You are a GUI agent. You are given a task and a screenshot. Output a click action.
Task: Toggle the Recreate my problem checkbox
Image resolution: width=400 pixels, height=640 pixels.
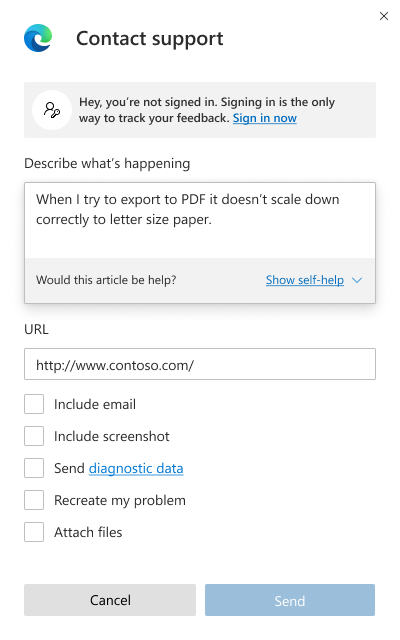(x=34, y=500)
